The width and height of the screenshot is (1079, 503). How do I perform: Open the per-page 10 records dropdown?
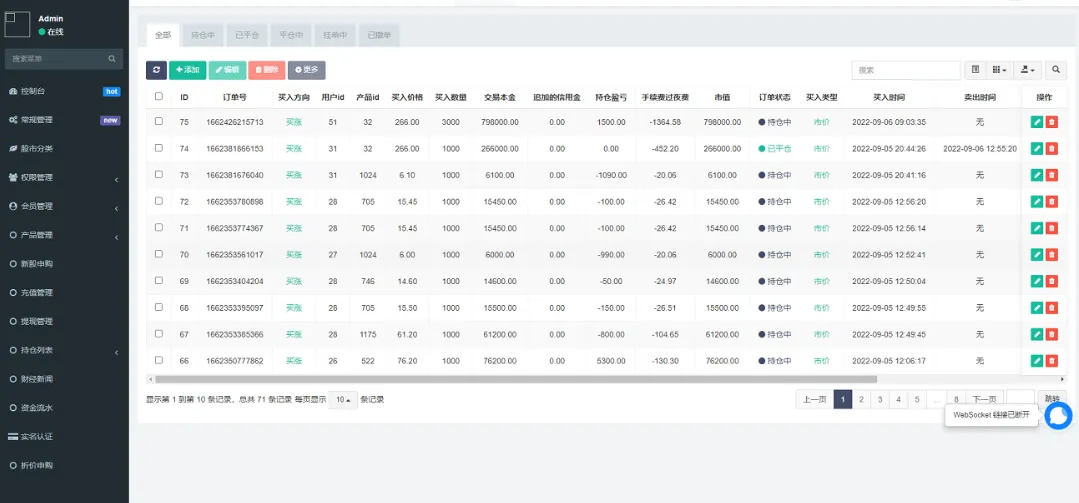343,400
